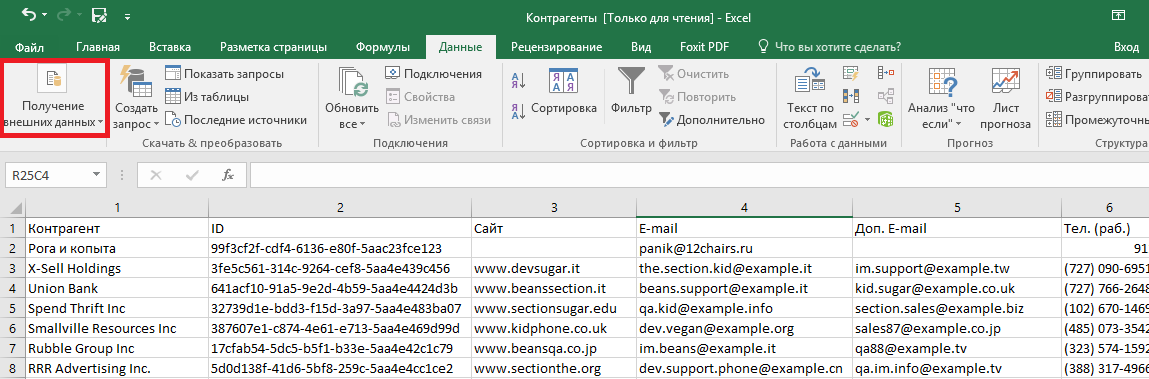Open the ribbon display options icon
Viewport: 1149px width, 379px height.
tap(1118, 15)
